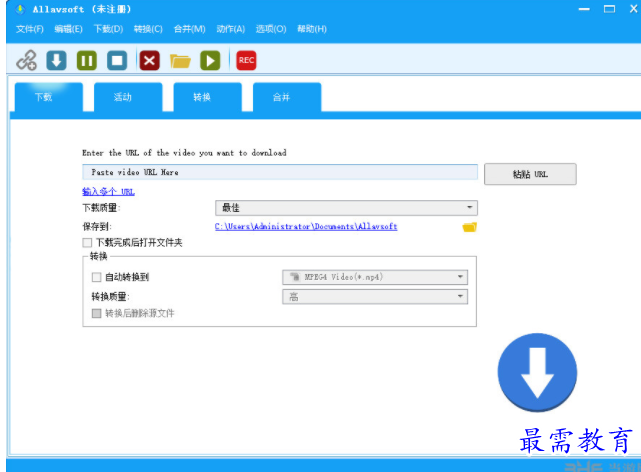Screen dimensions: 641x472
Task: Switch to the 下载 tab
Action: point(49,97)
